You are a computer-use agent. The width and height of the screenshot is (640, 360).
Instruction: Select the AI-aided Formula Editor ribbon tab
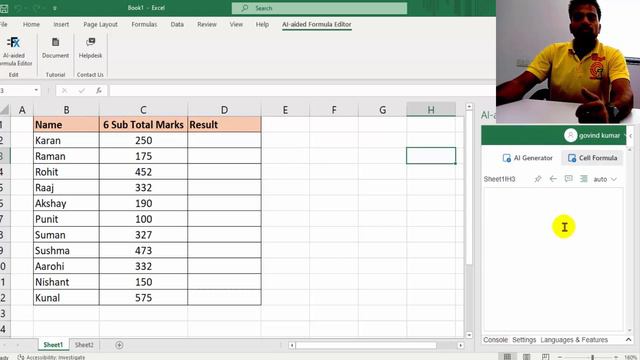pos(317,24)
